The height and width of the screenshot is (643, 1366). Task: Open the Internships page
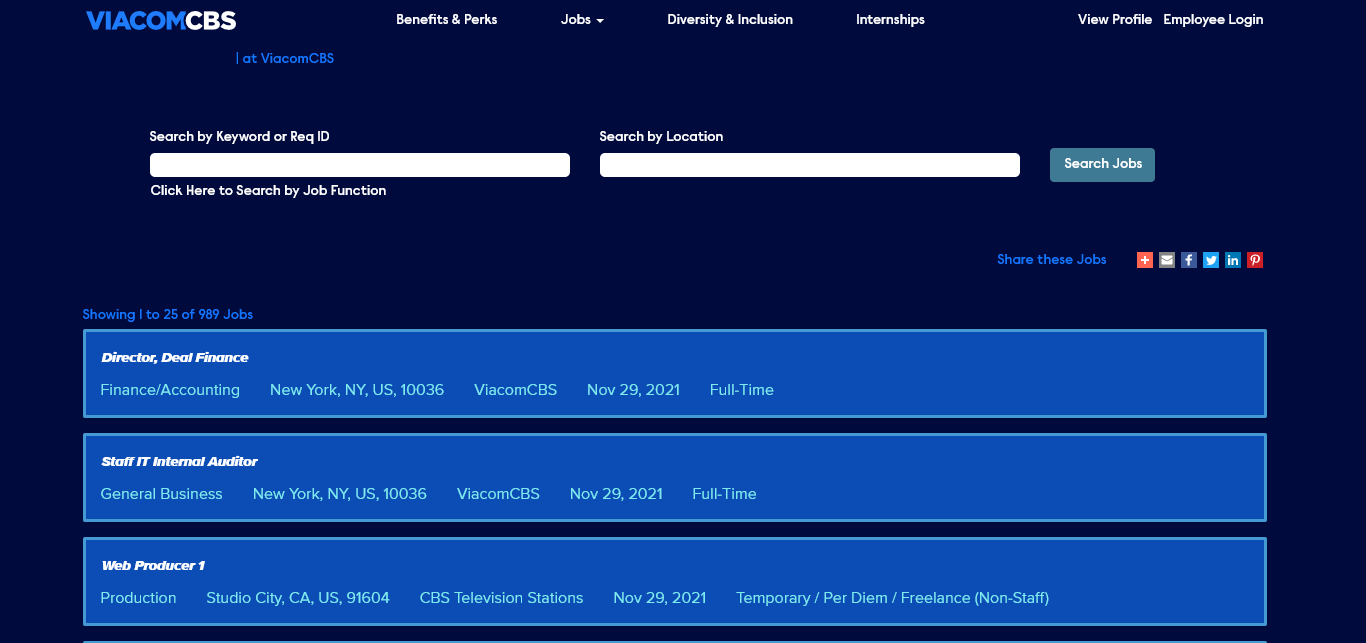click(890, 20)
